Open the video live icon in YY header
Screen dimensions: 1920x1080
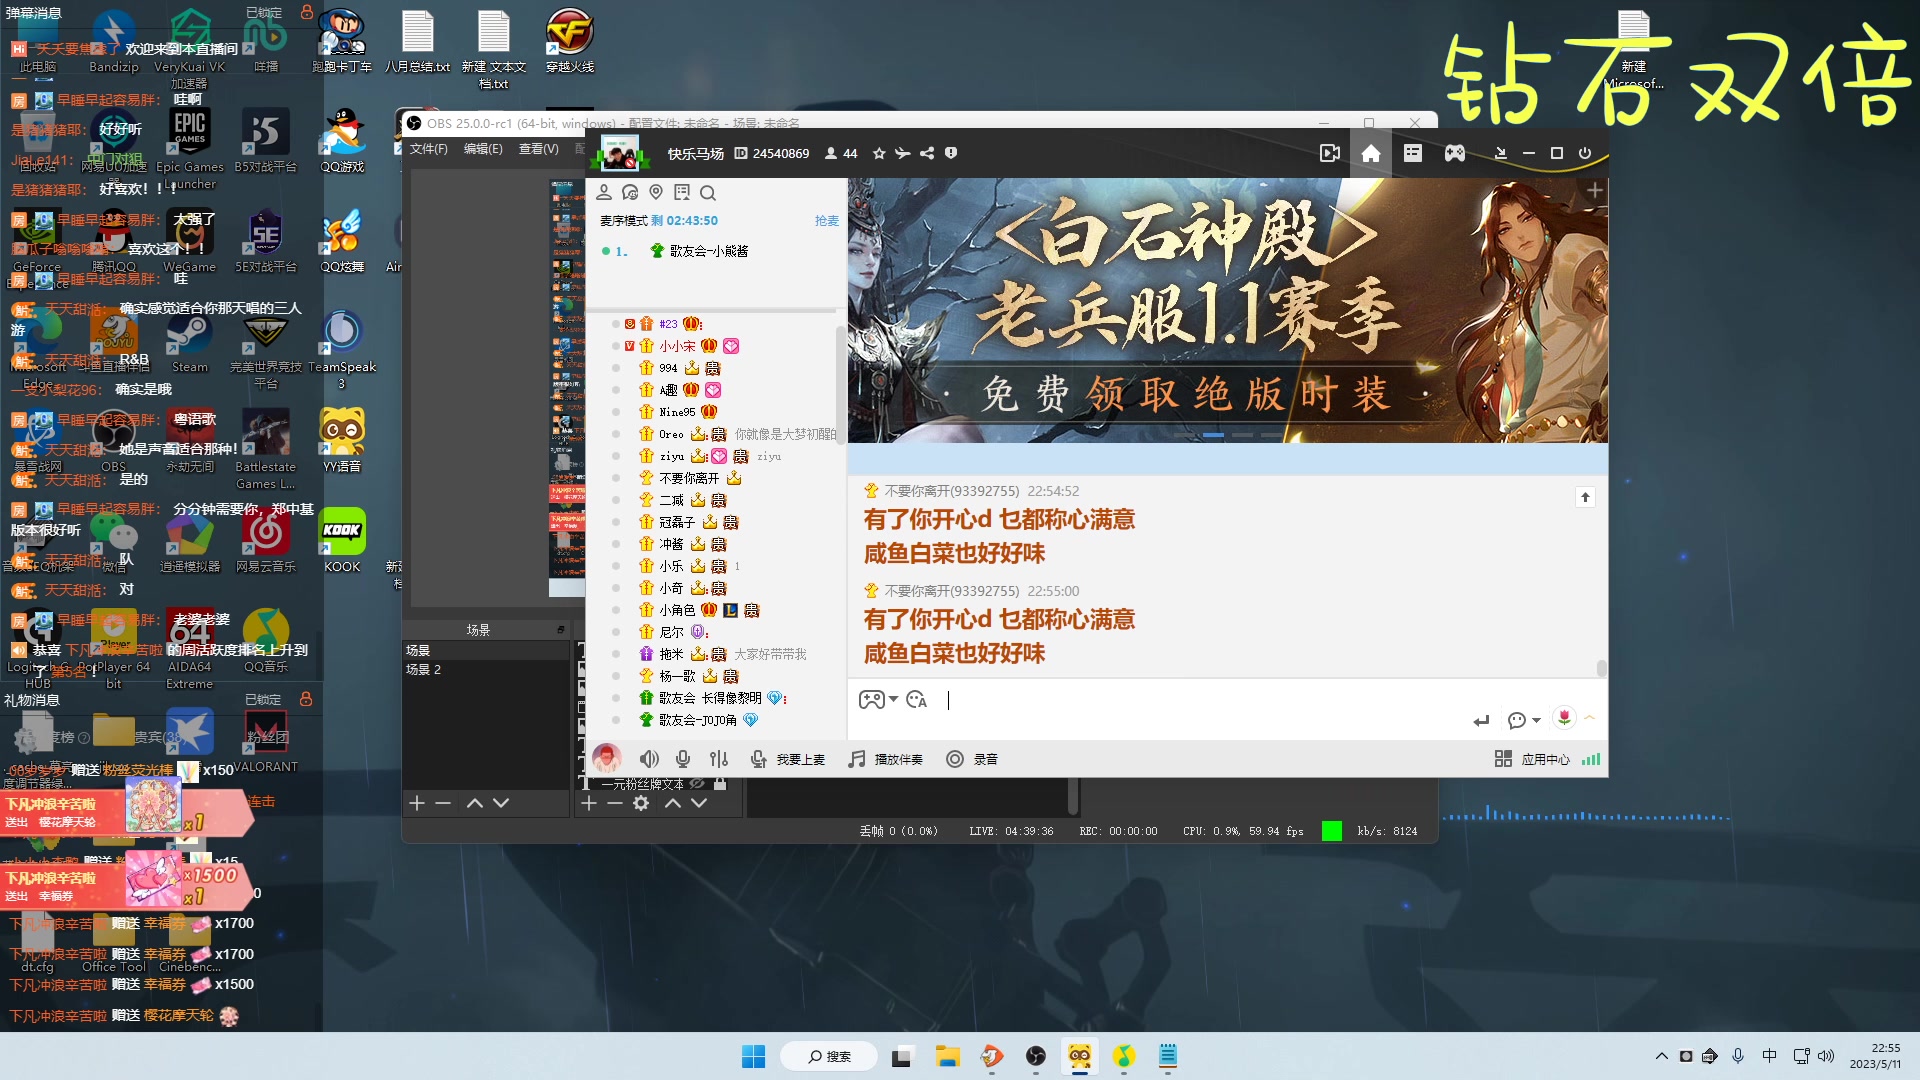[x=1329, y=153]
